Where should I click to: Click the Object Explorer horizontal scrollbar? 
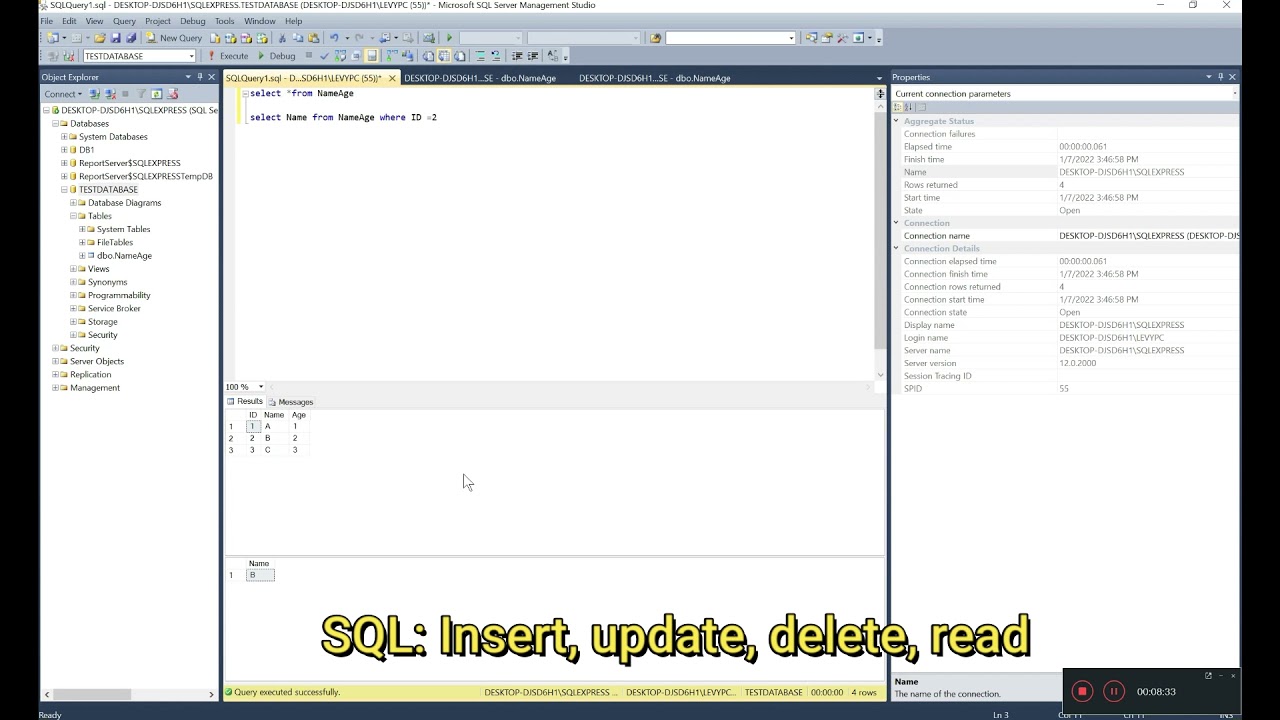[91, 694]
